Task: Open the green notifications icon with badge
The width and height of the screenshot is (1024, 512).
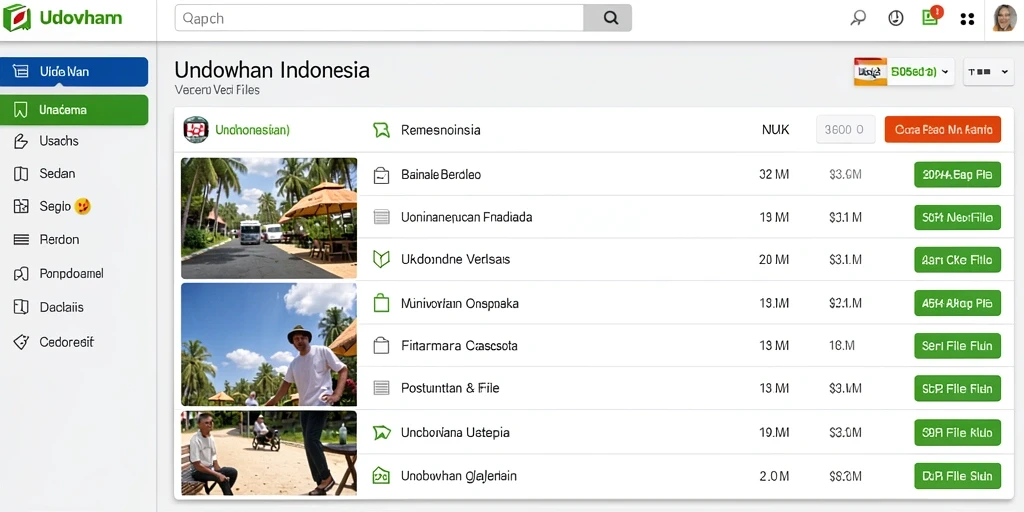Action: pyautogui.click(x=931, y=16)
